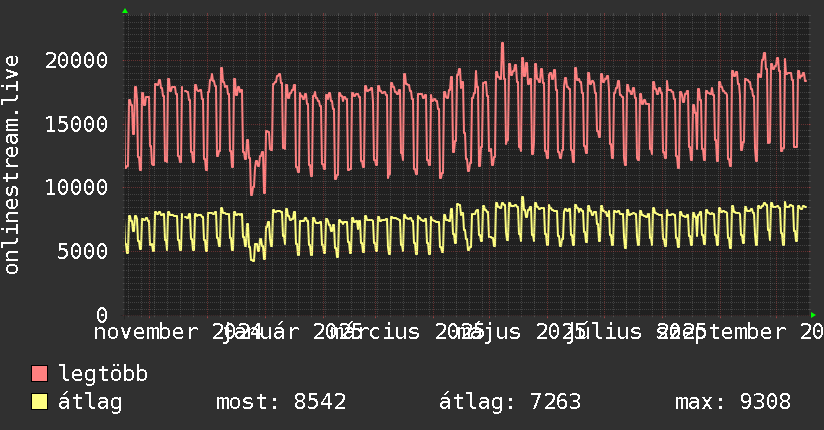Click the yellow átlag legend swatch
This screenshot has height=430, width=824.
point(39,402)
